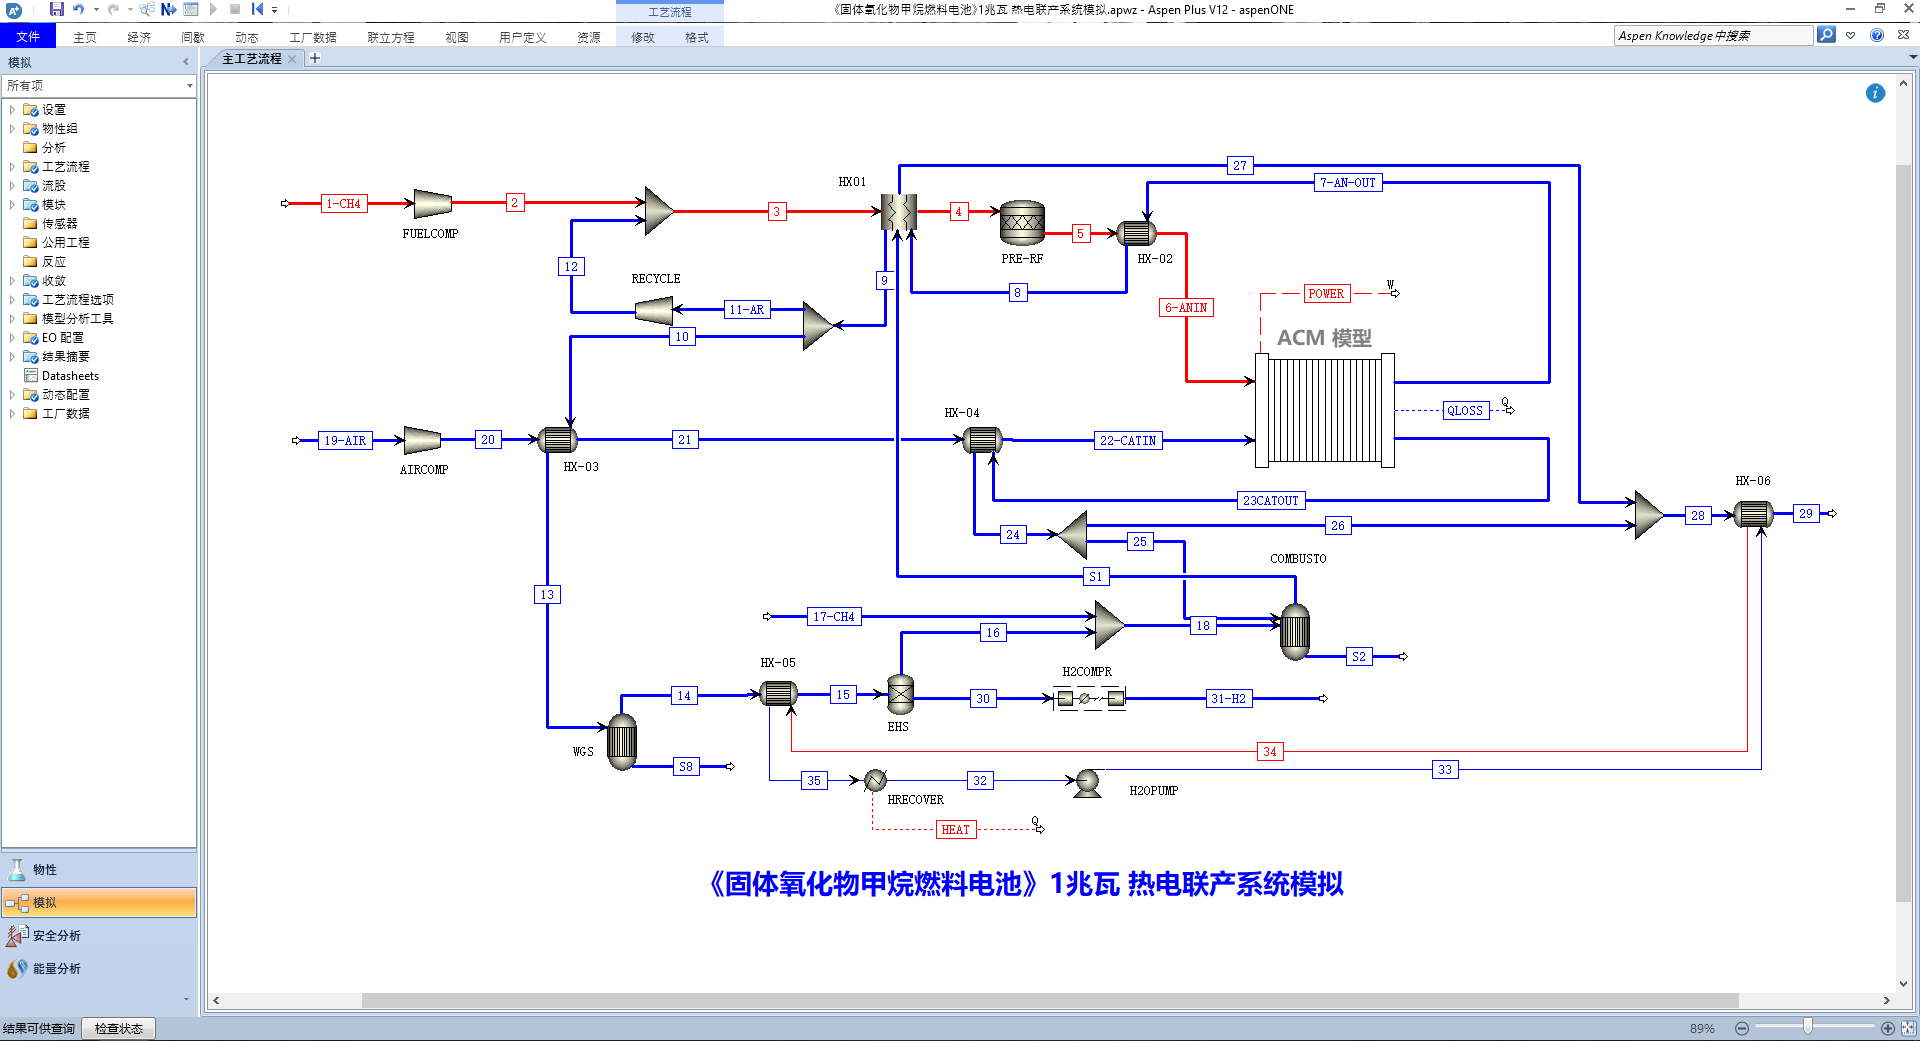Select the AIRCOMP compressor block
This screenshot has width=1920, height=1041.
(x=422, y=440)
